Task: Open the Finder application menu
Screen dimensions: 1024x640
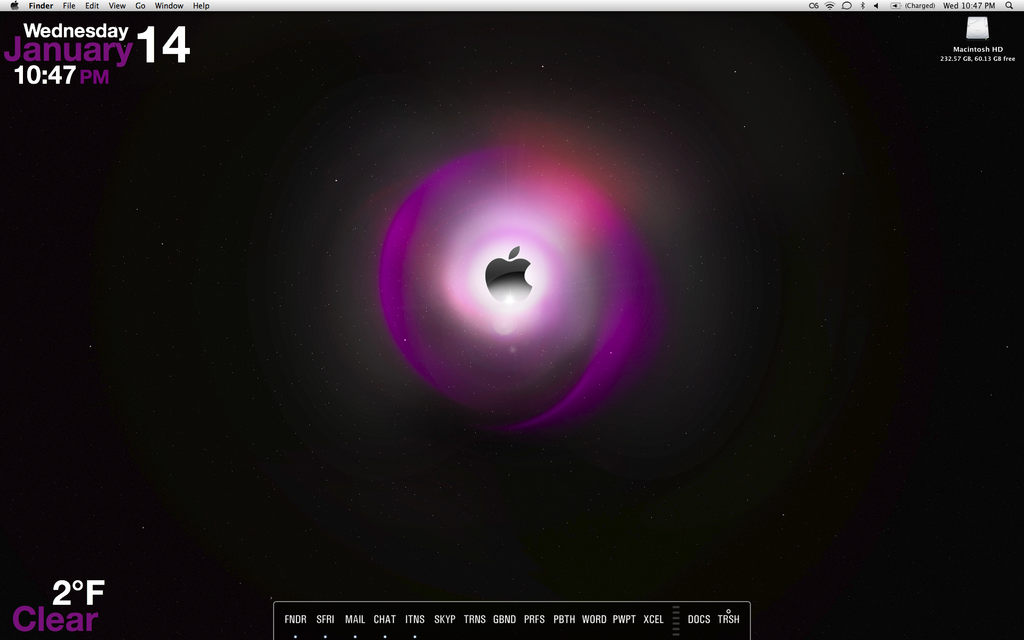Action: click(x=41, y=5)
